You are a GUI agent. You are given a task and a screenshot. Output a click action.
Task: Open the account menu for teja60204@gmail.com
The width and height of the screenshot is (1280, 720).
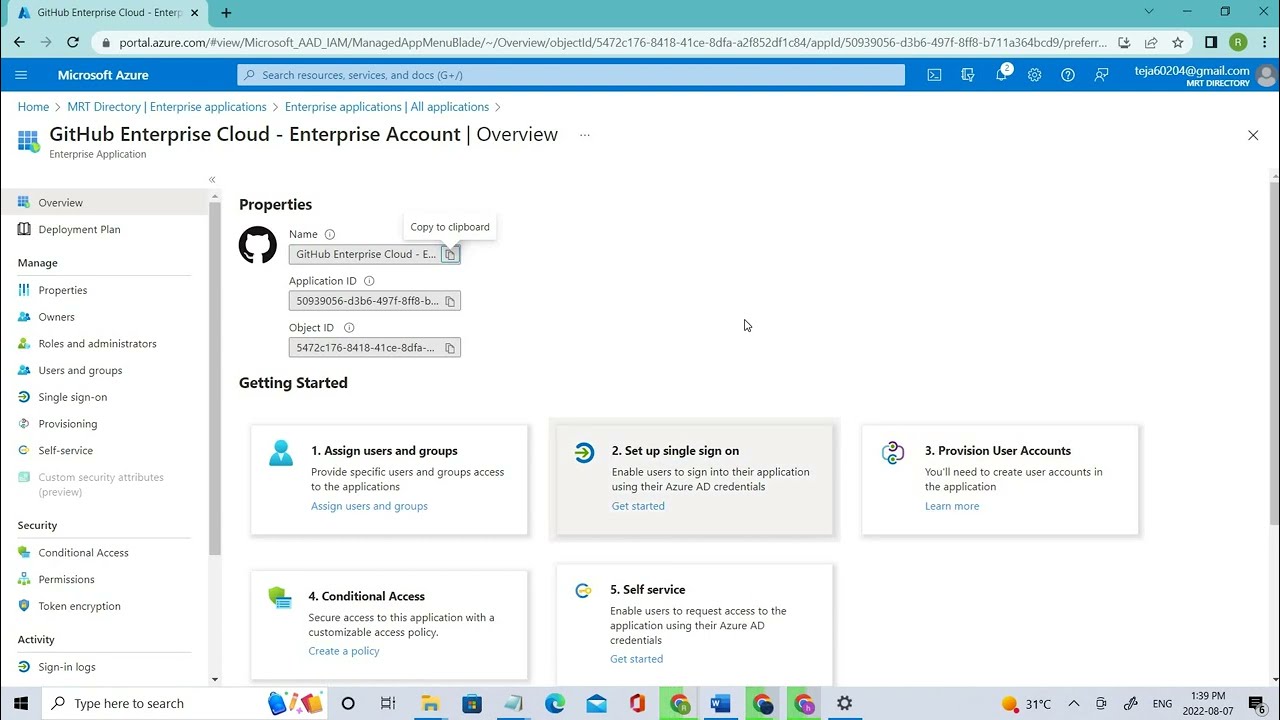pyautogui.click(x=1205, y=76)
